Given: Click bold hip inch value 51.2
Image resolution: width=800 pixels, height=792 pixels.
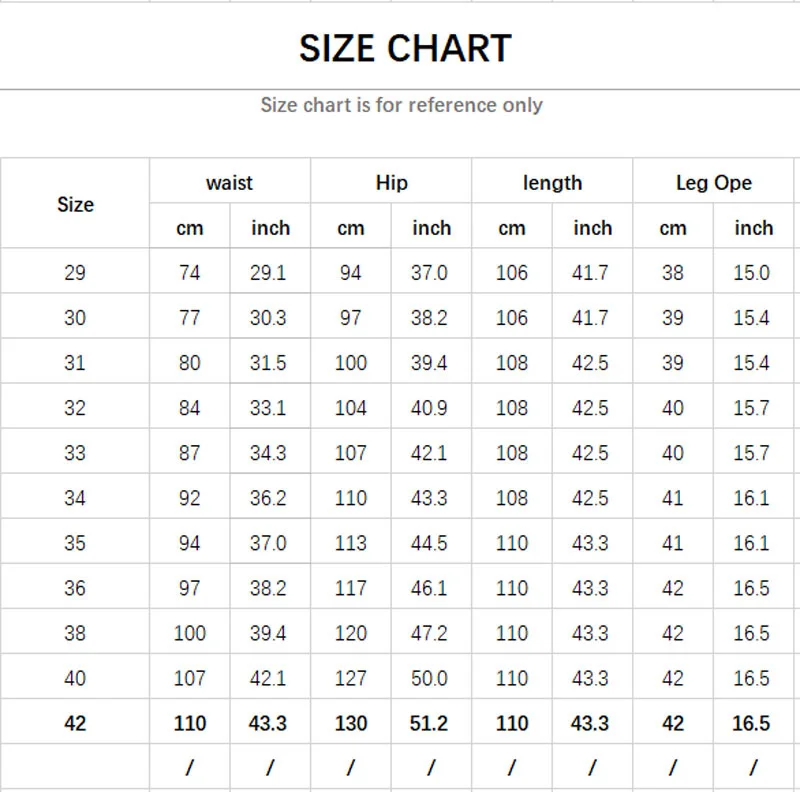Looking at the screenshot, I should coord(429,723).
